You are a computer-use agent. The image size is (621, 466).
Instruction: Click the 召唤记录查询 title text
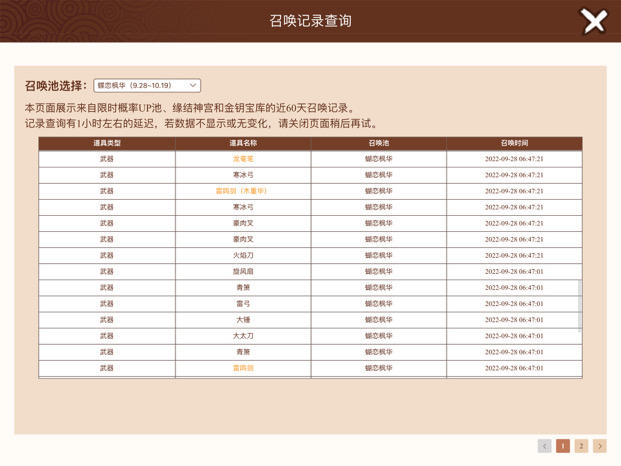[x=310, y=21]
